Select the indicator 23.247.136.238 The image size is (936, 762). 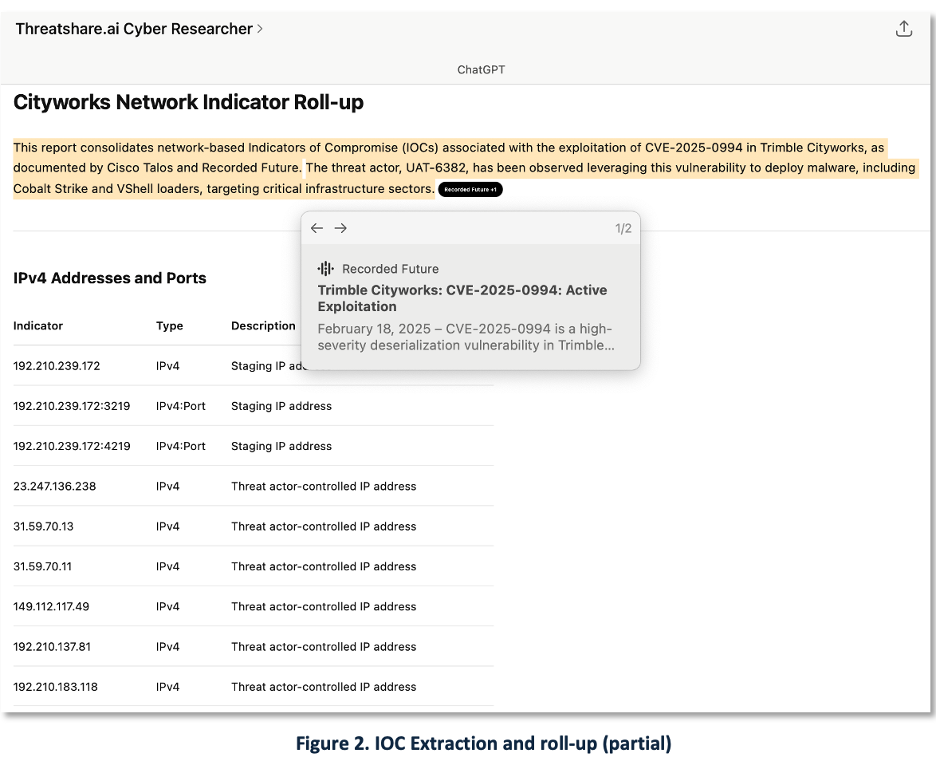click(x=54, y=486)
